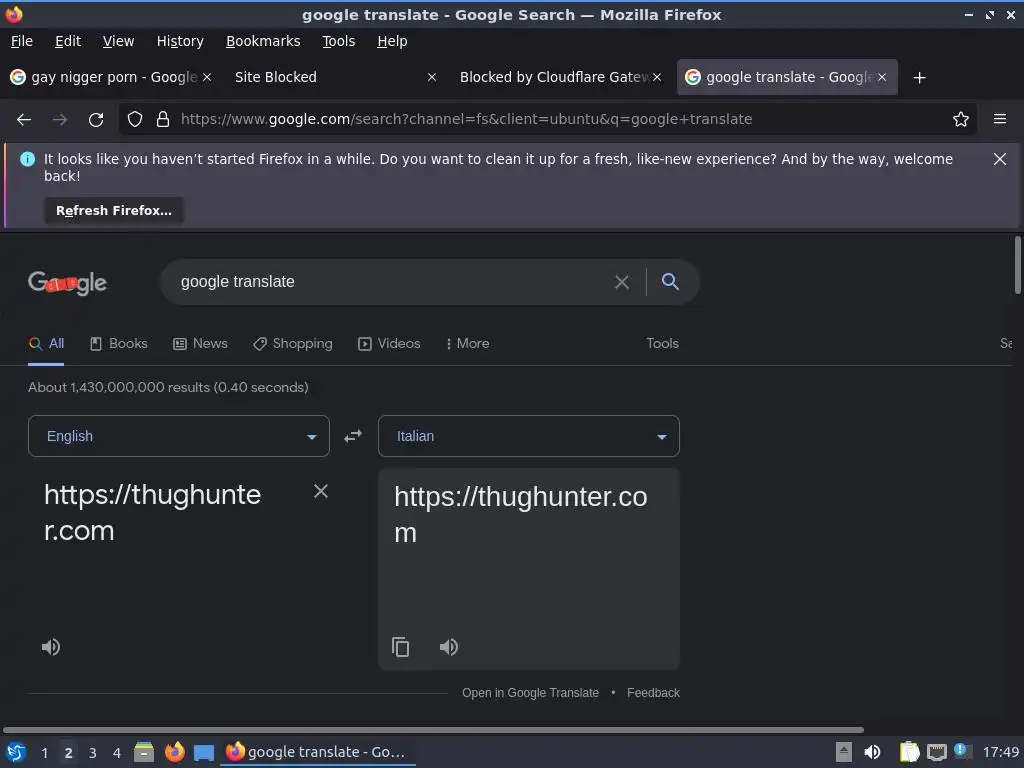
Task: Open the File menu
Action: (22, 41)
